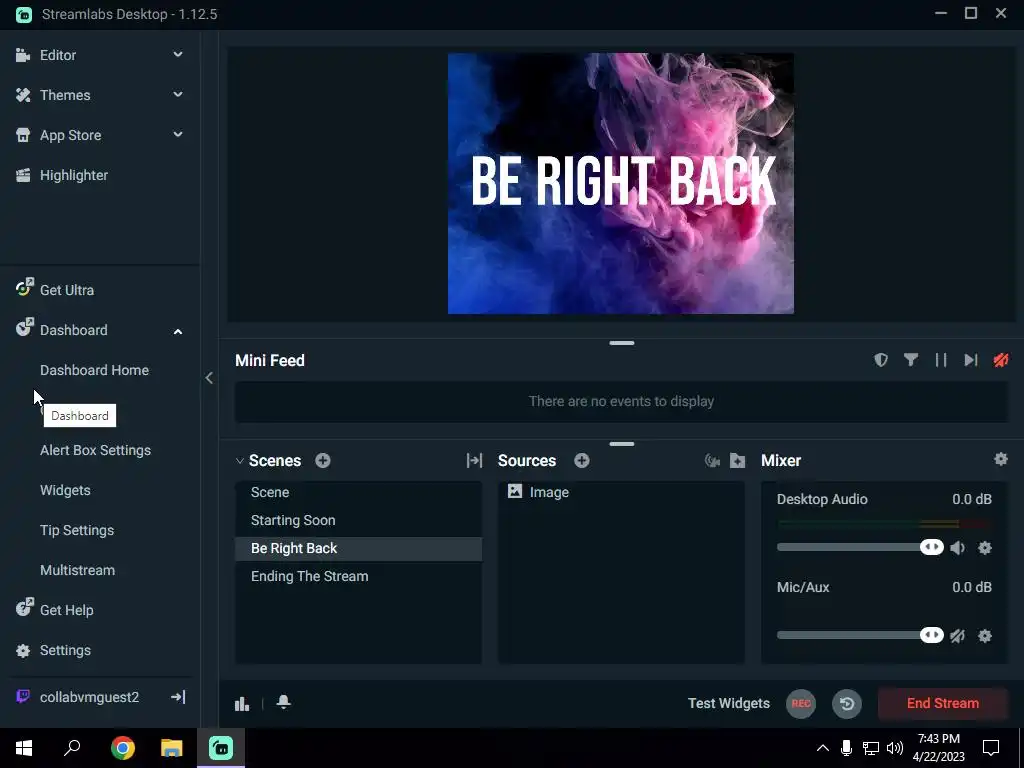This screenshot has height=768, width=1024.
Task: Open Dashboard Home
Action: [94, 370]
